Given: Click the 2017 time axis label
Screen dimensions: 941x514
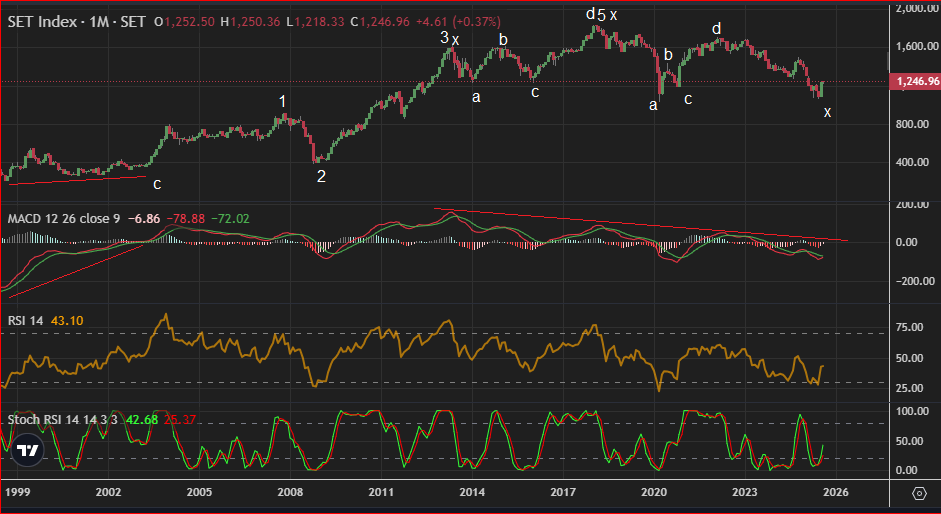Looking at the screenshot, I should click(x=563, y=492).
